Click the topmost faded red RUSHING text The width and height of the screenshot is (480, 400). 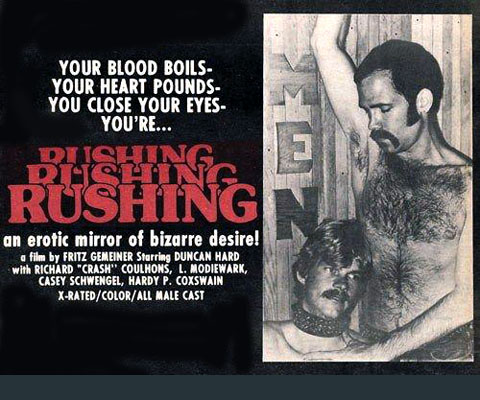[x=126, y=155]
